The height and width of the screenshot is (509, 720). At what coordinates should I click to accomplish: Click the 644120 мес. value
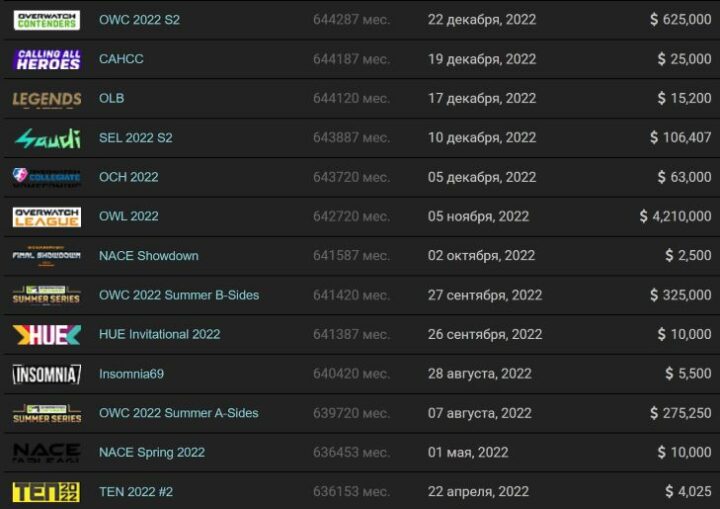[x=351, y=98]
